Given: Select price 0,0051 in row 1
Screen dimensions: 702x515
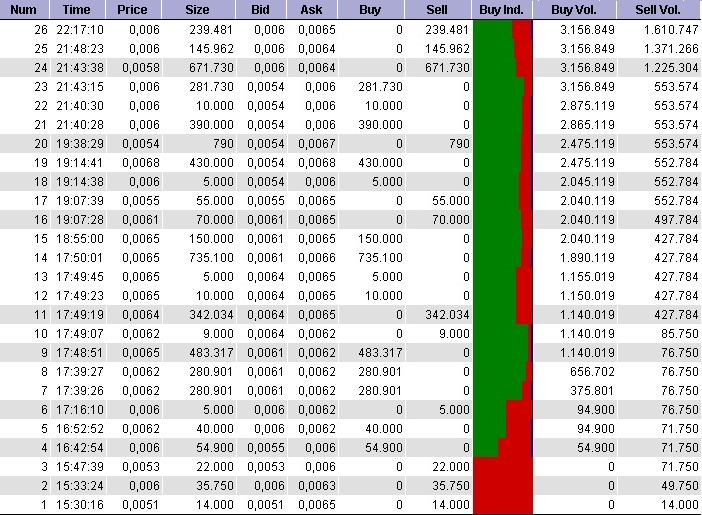Looking at the screenshot, I should click(141, 505).
